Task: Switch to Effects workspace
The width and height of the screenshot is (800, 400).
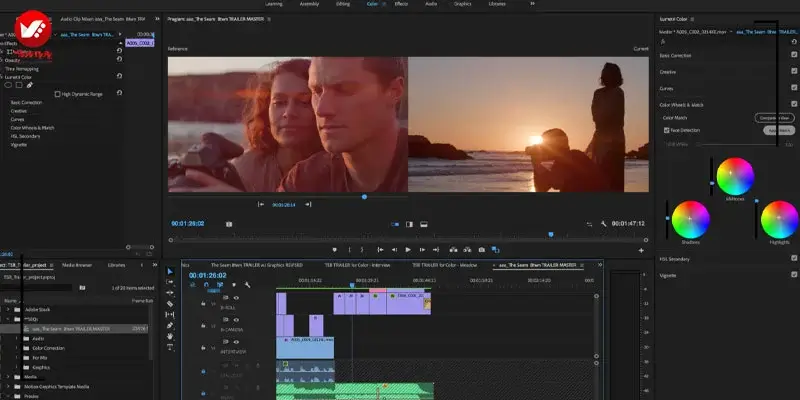Action: tap(401, 4)
